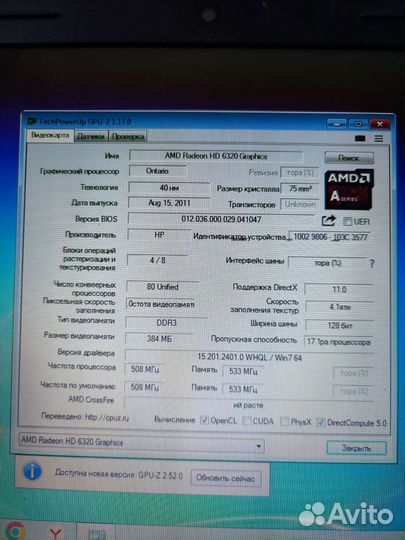Click the AMD Radeon HD 6320 Graphics name field
This screenshot has width=405, height=540.
[x=216, y=156]
